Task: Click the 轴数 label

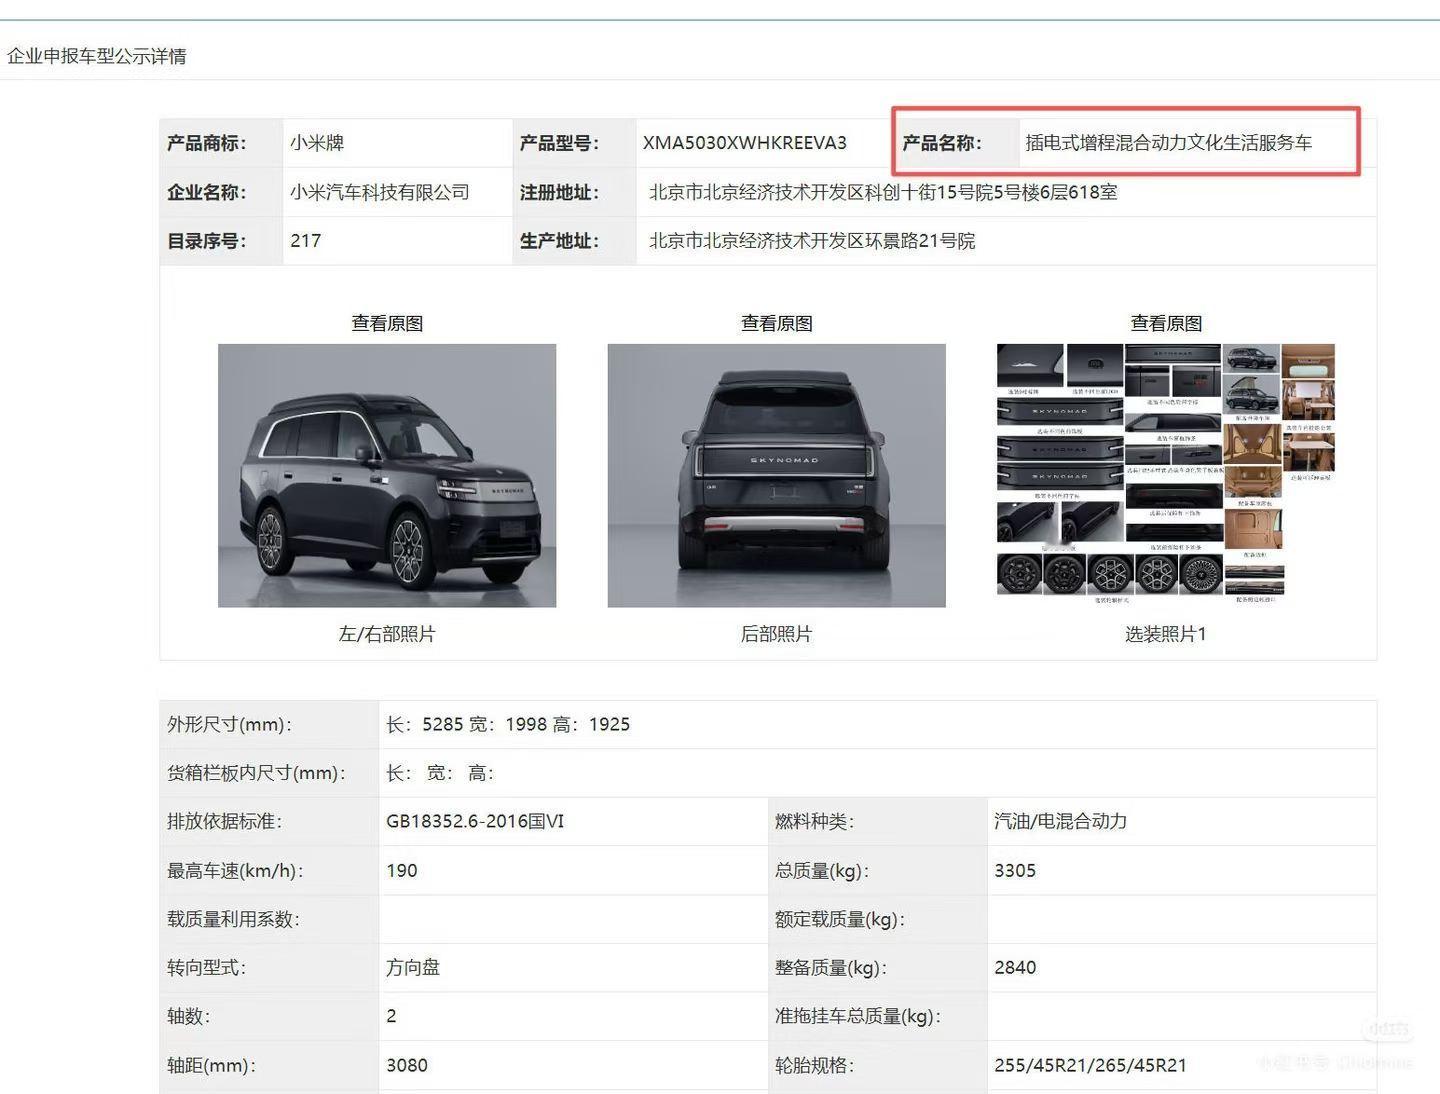Action: [x=188, y=1016]
